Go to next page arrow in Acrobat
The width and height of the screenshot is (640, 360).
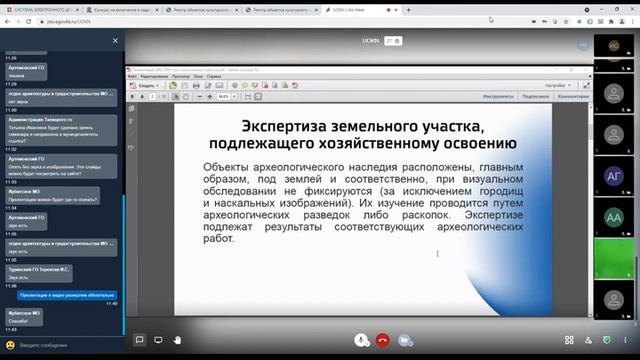[x=142, y=97]
